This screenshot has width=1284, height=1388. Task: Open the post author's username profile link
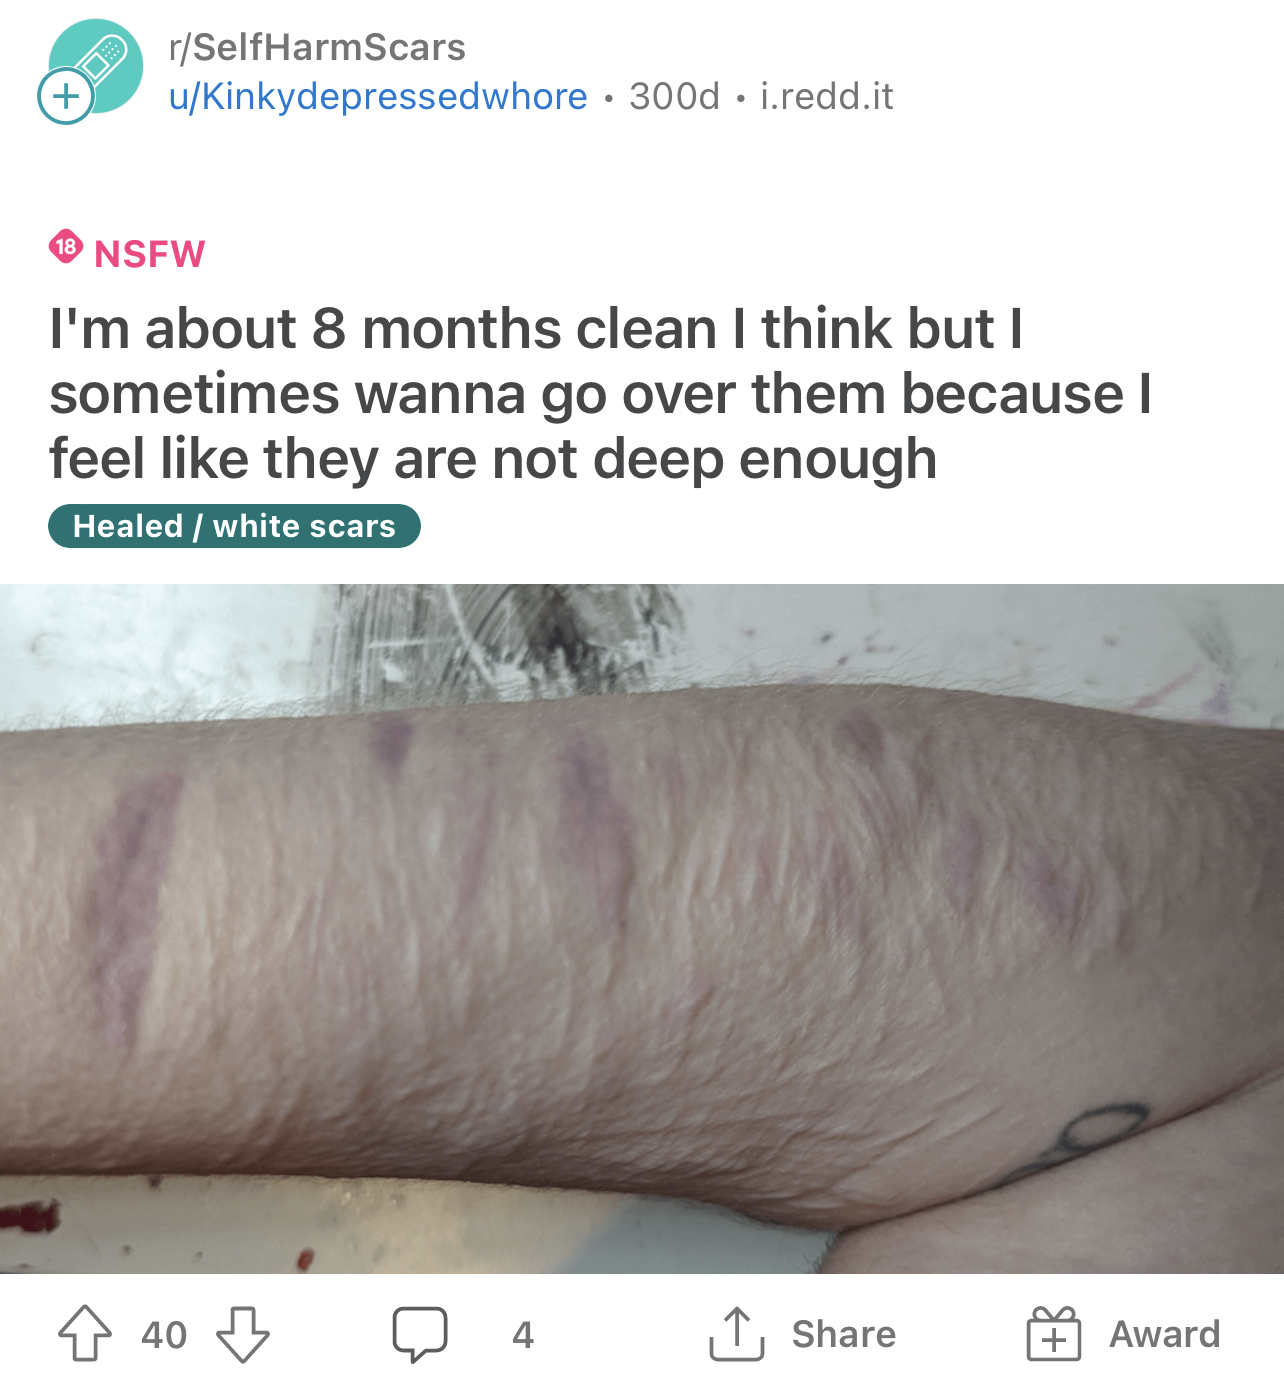pos(378,96)
